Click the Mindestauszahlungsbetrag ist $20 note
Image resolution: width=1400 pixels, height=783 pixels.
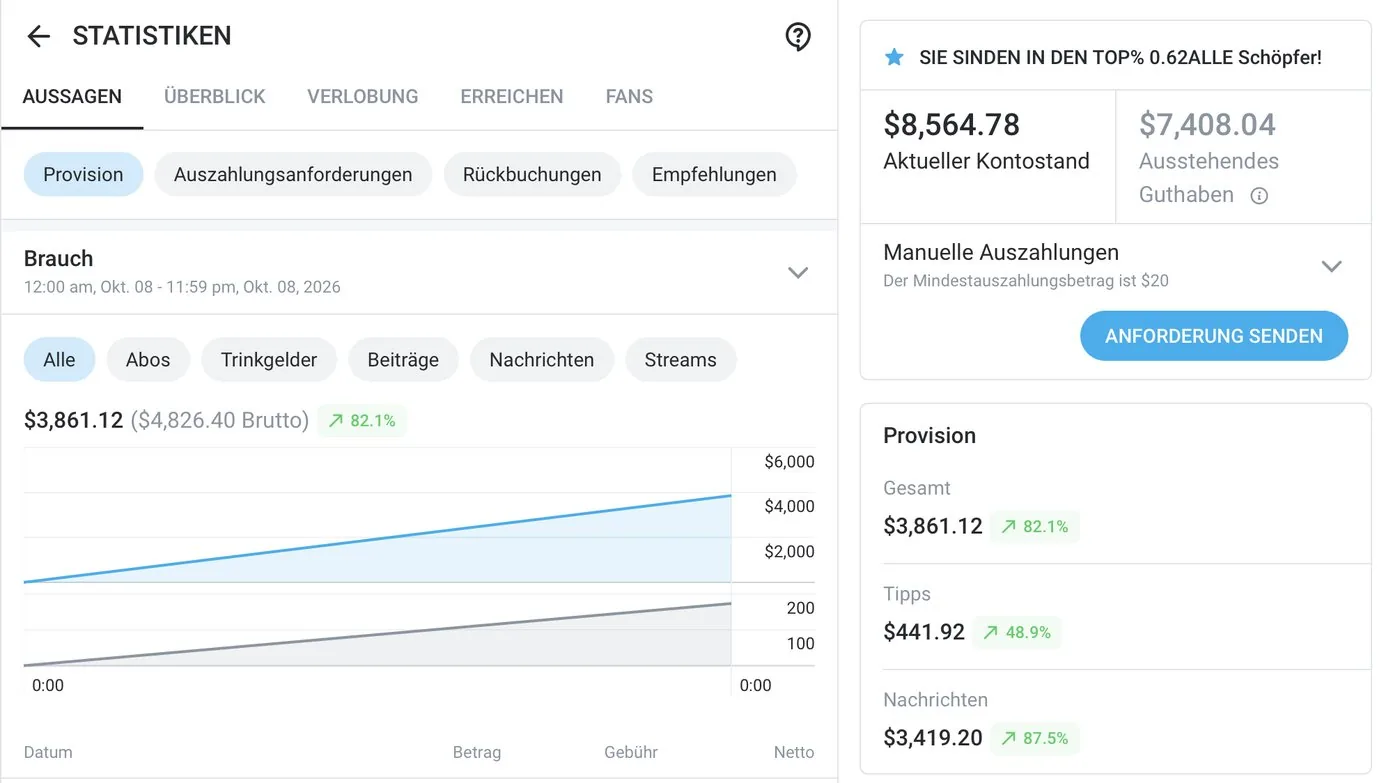coord(1026,281)
